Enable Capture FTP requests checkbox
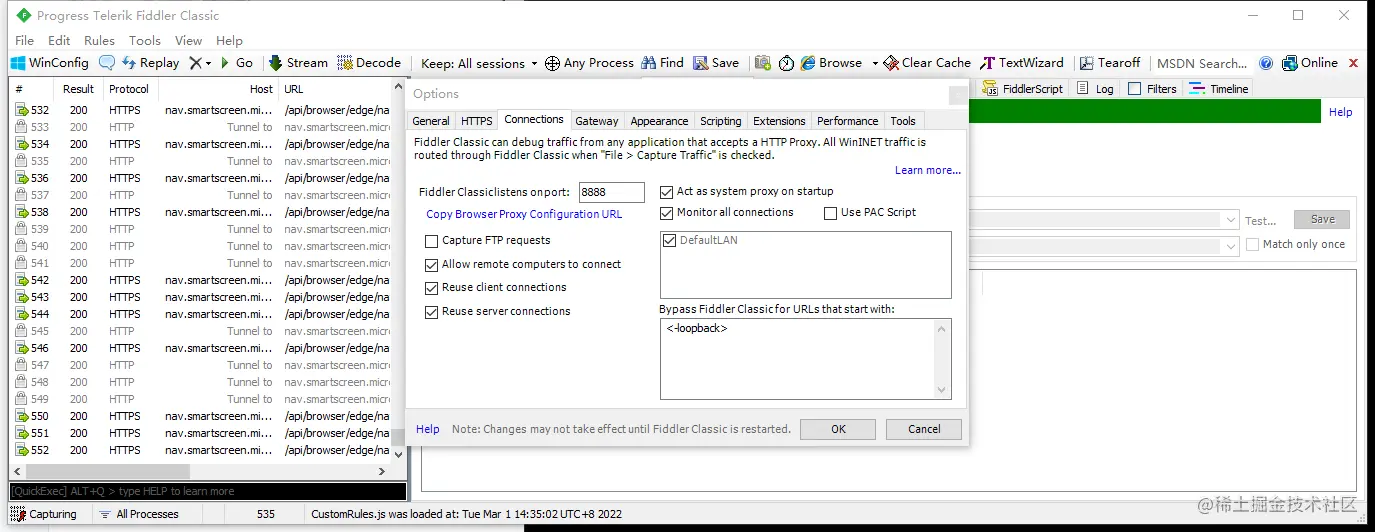The height and width of the screenshot is (532, 1375). click(x=432, y=241)
